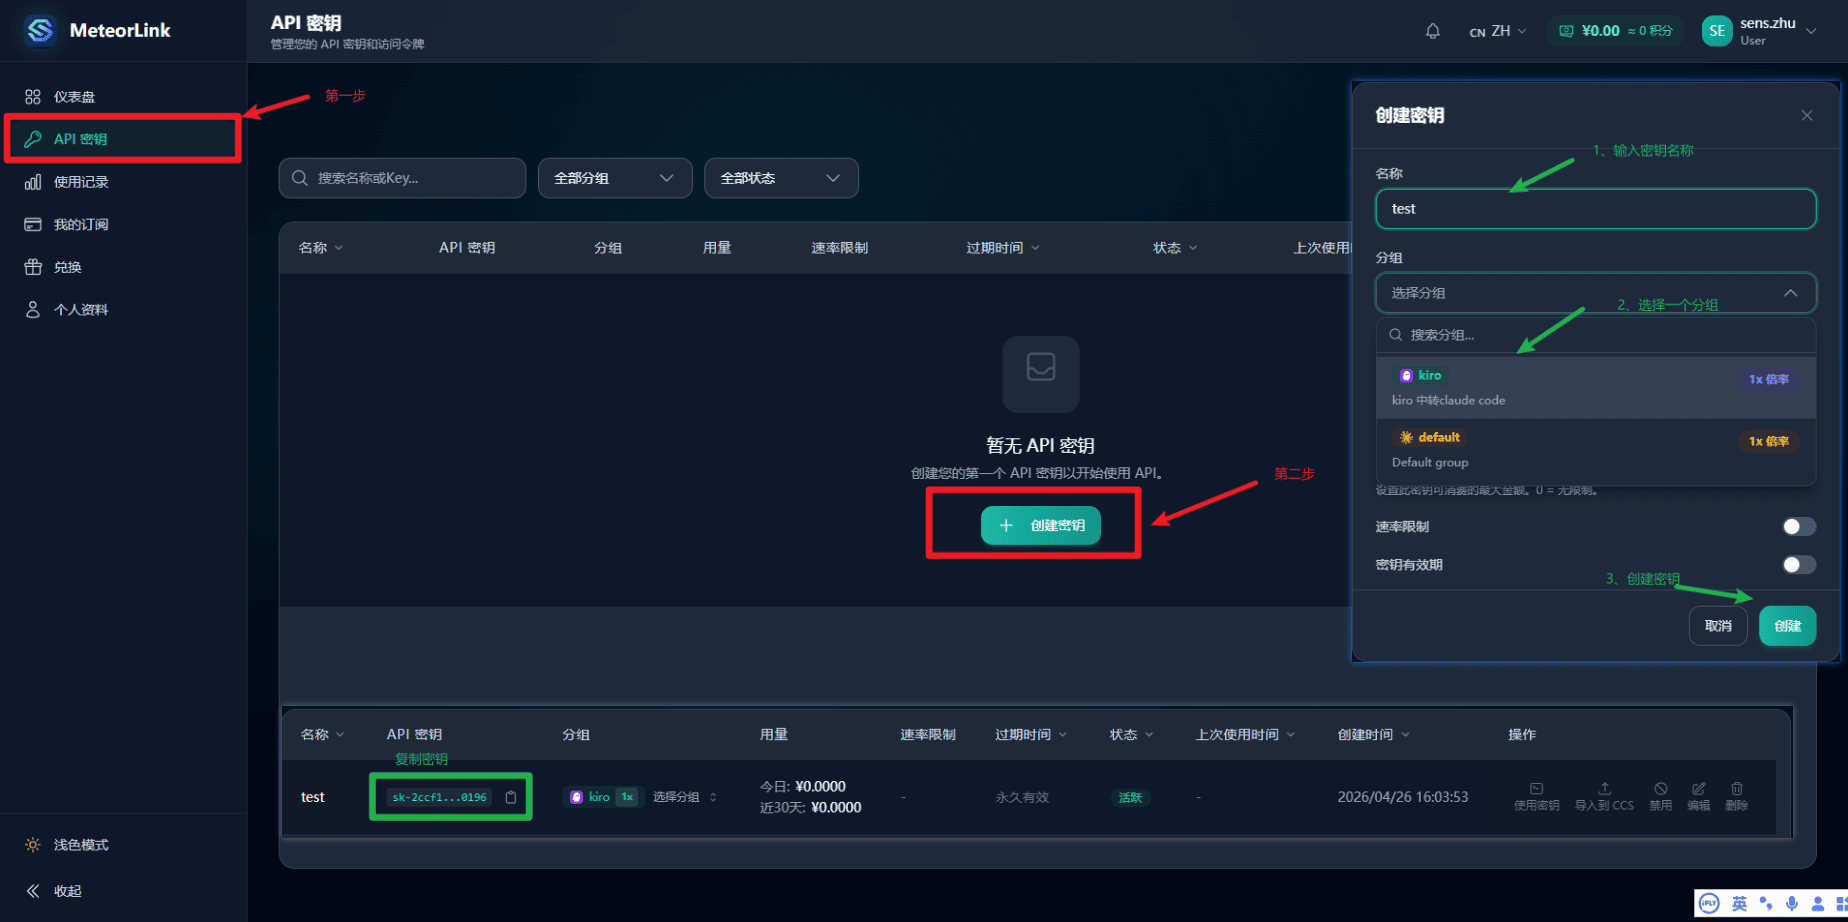This screenshot has width=1848, height=922.
Task: Sort lower table by 名称 column
Action: [x=322, y=735]
